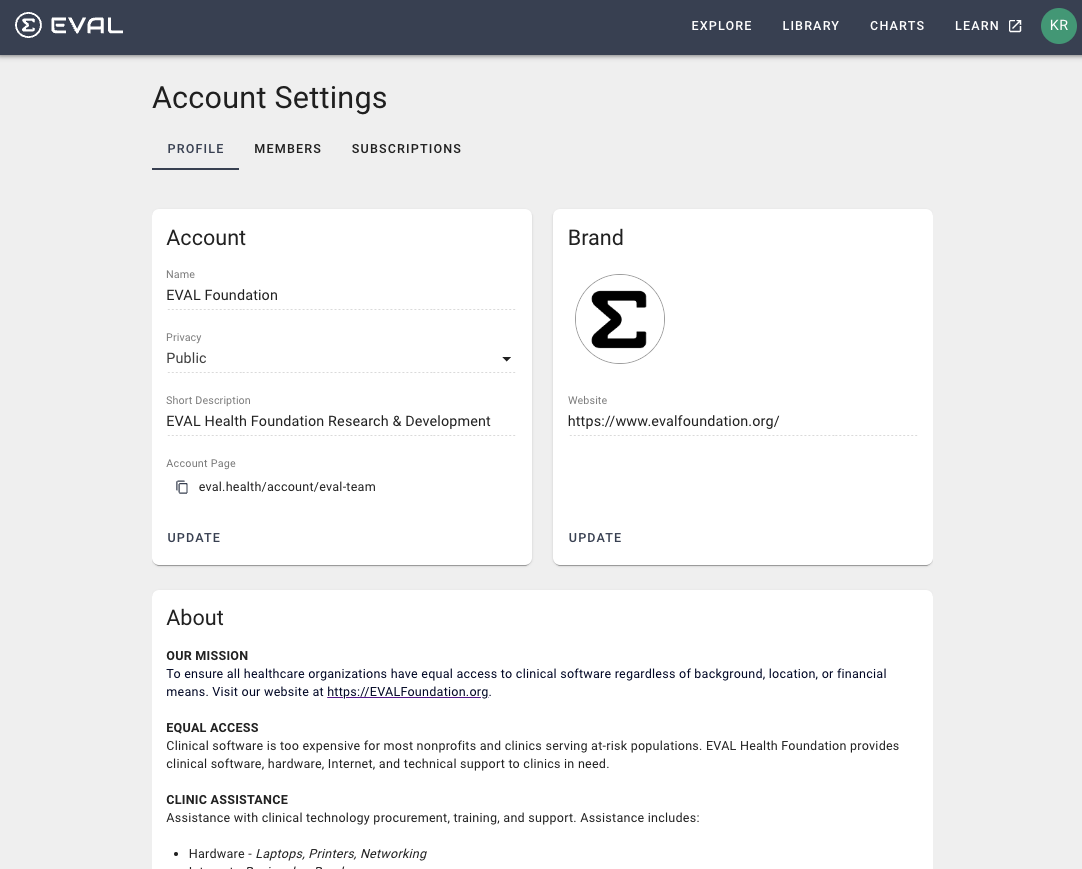Open CHARTS from the navigation bar
This screenshot has width=1082, height=869.
(x=897, y=26)
